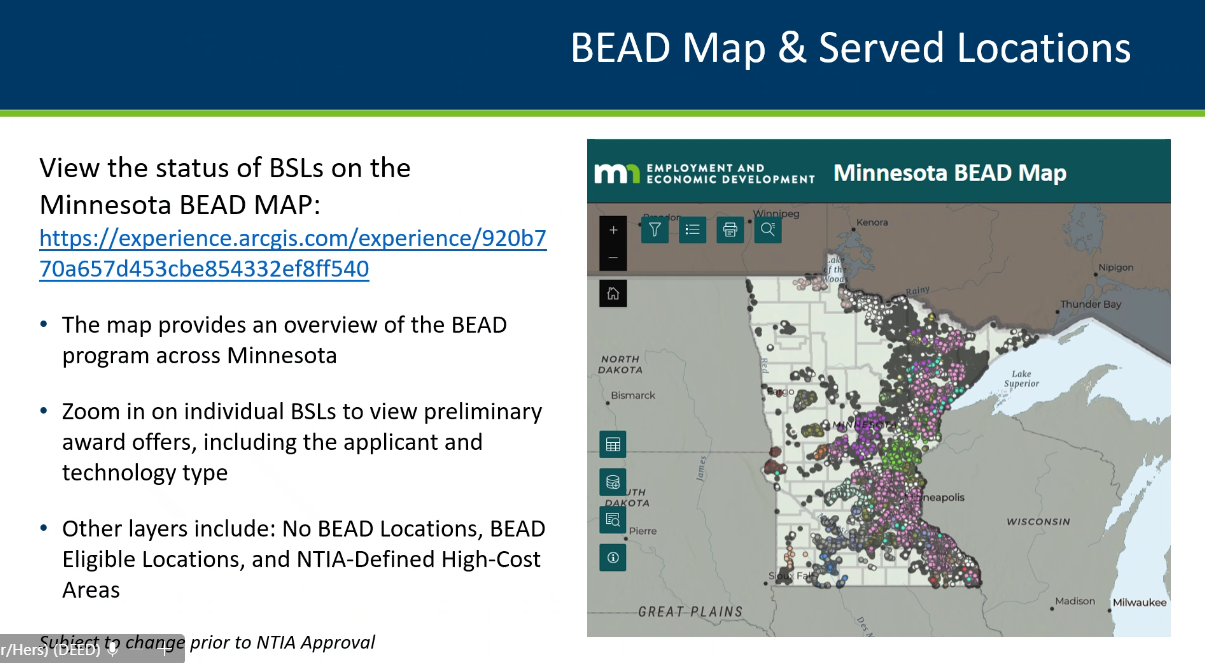The height and width of the screenshot is (663, 1205).
Task: Open the add data layers widget
Action: click(x=613, y=482)
